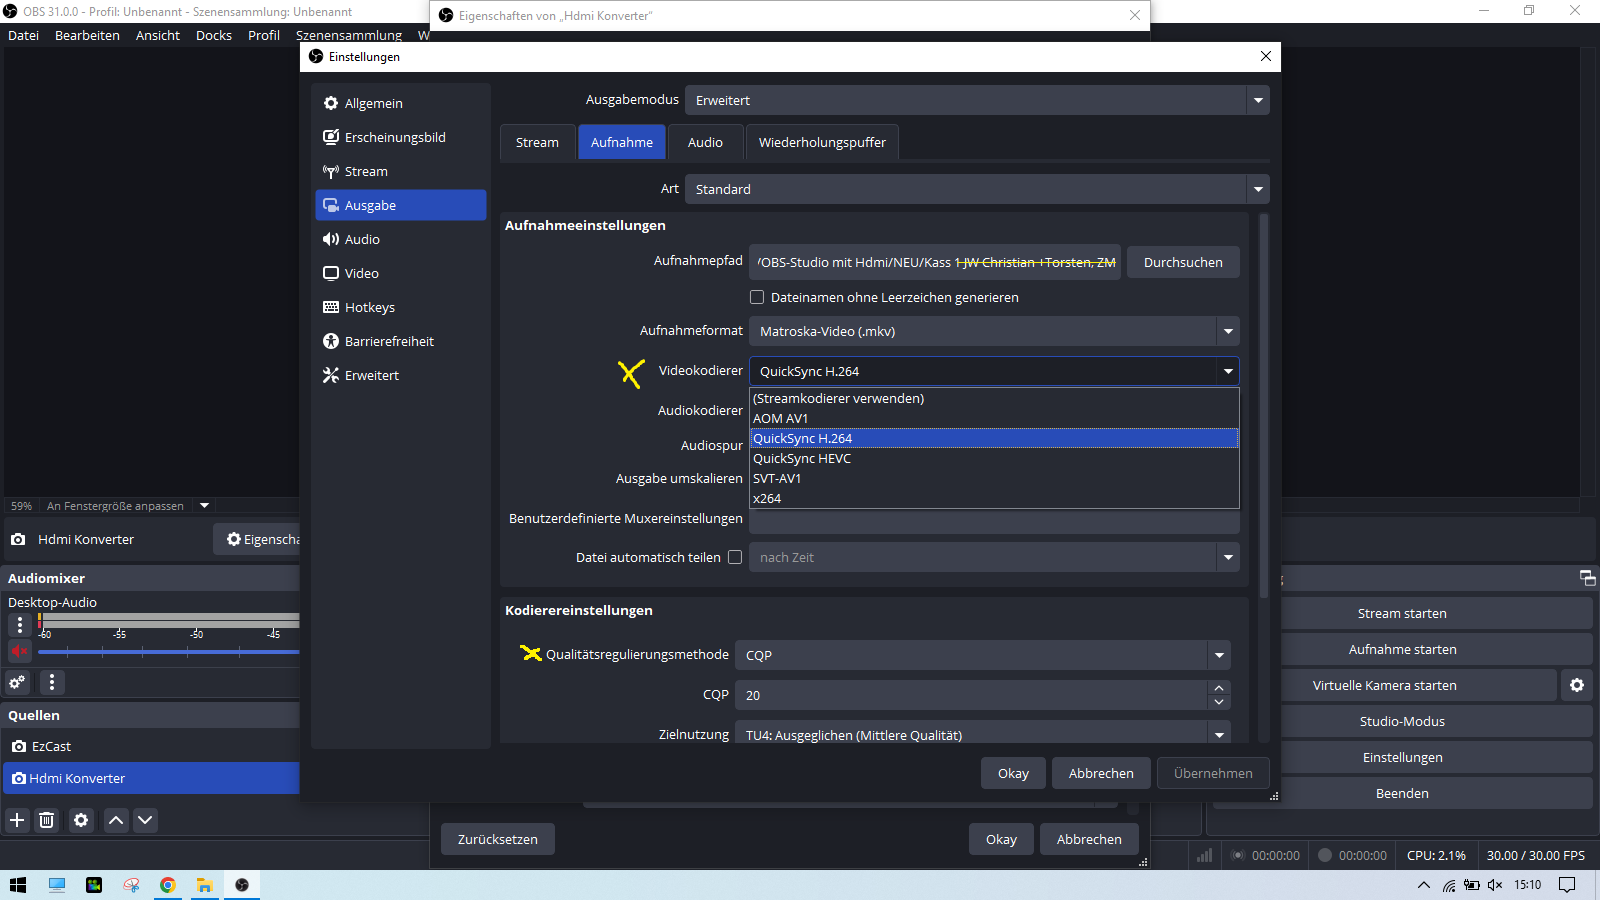Remove the selected source with trash icon

pos(46,820)
